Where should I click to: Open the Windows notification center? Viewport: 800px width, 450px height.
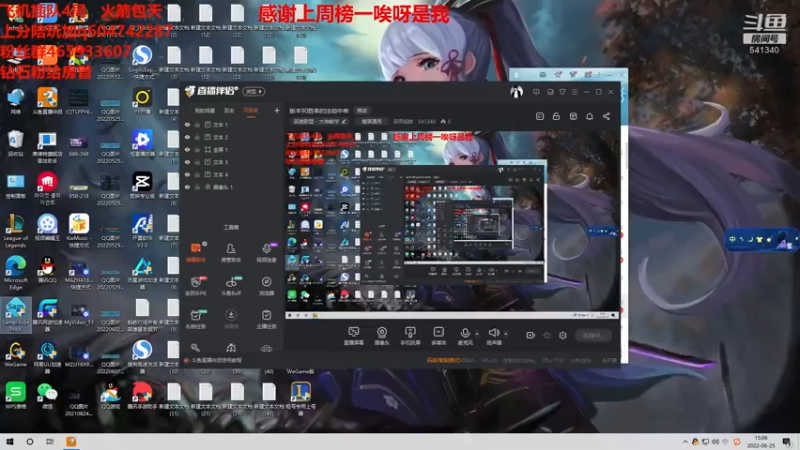[787, 442]
